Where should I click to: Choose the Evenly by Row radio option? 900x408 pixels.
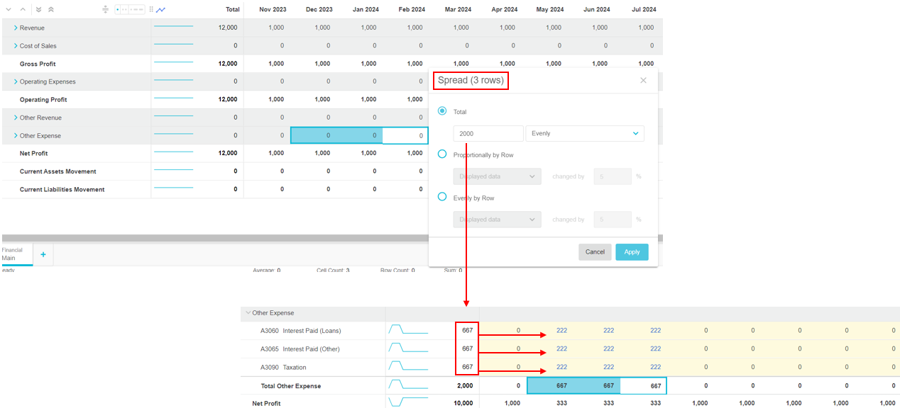coord(442,197)
